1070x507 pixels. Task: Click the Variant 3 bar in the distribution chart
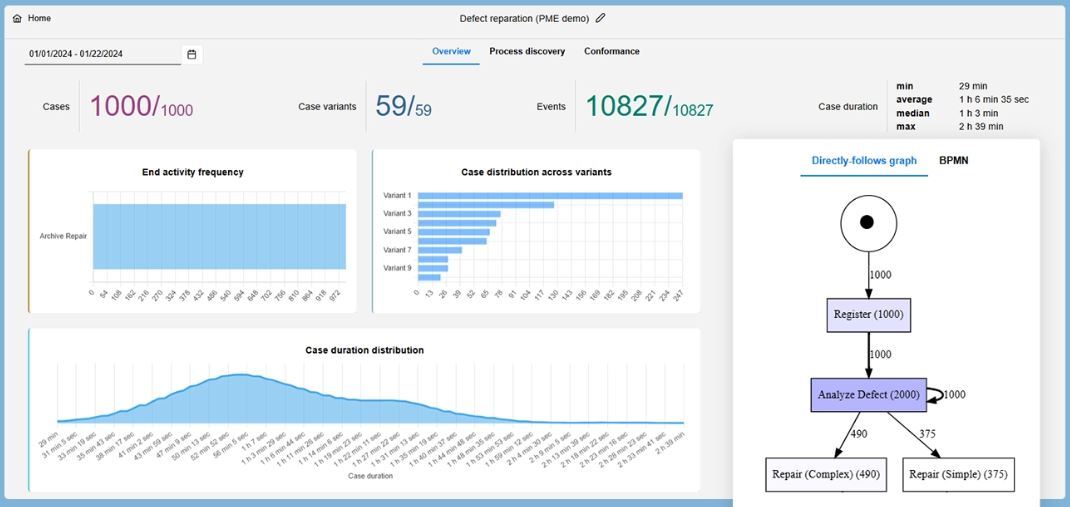459,214
